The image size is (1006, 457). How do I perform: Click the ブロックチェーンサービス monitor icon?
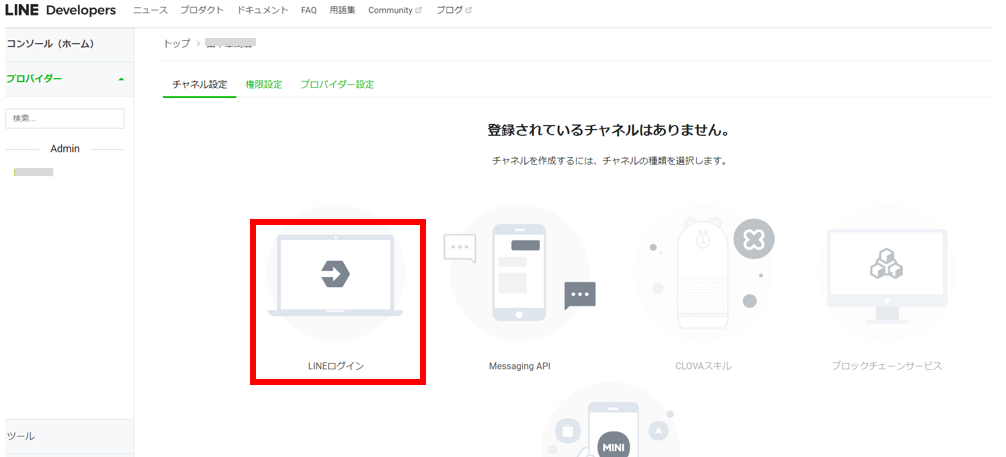pyautogui.click(x=887, y=277)
